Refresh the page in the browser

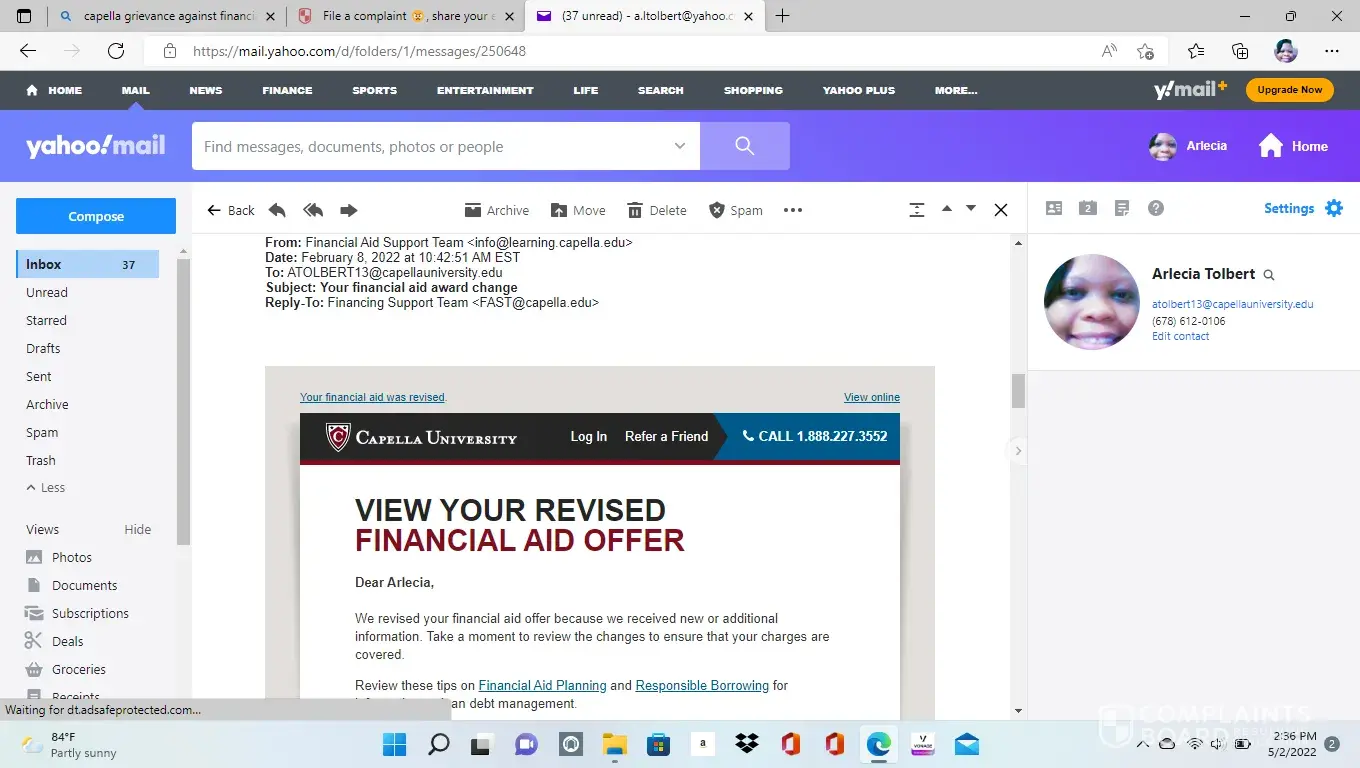116,51
